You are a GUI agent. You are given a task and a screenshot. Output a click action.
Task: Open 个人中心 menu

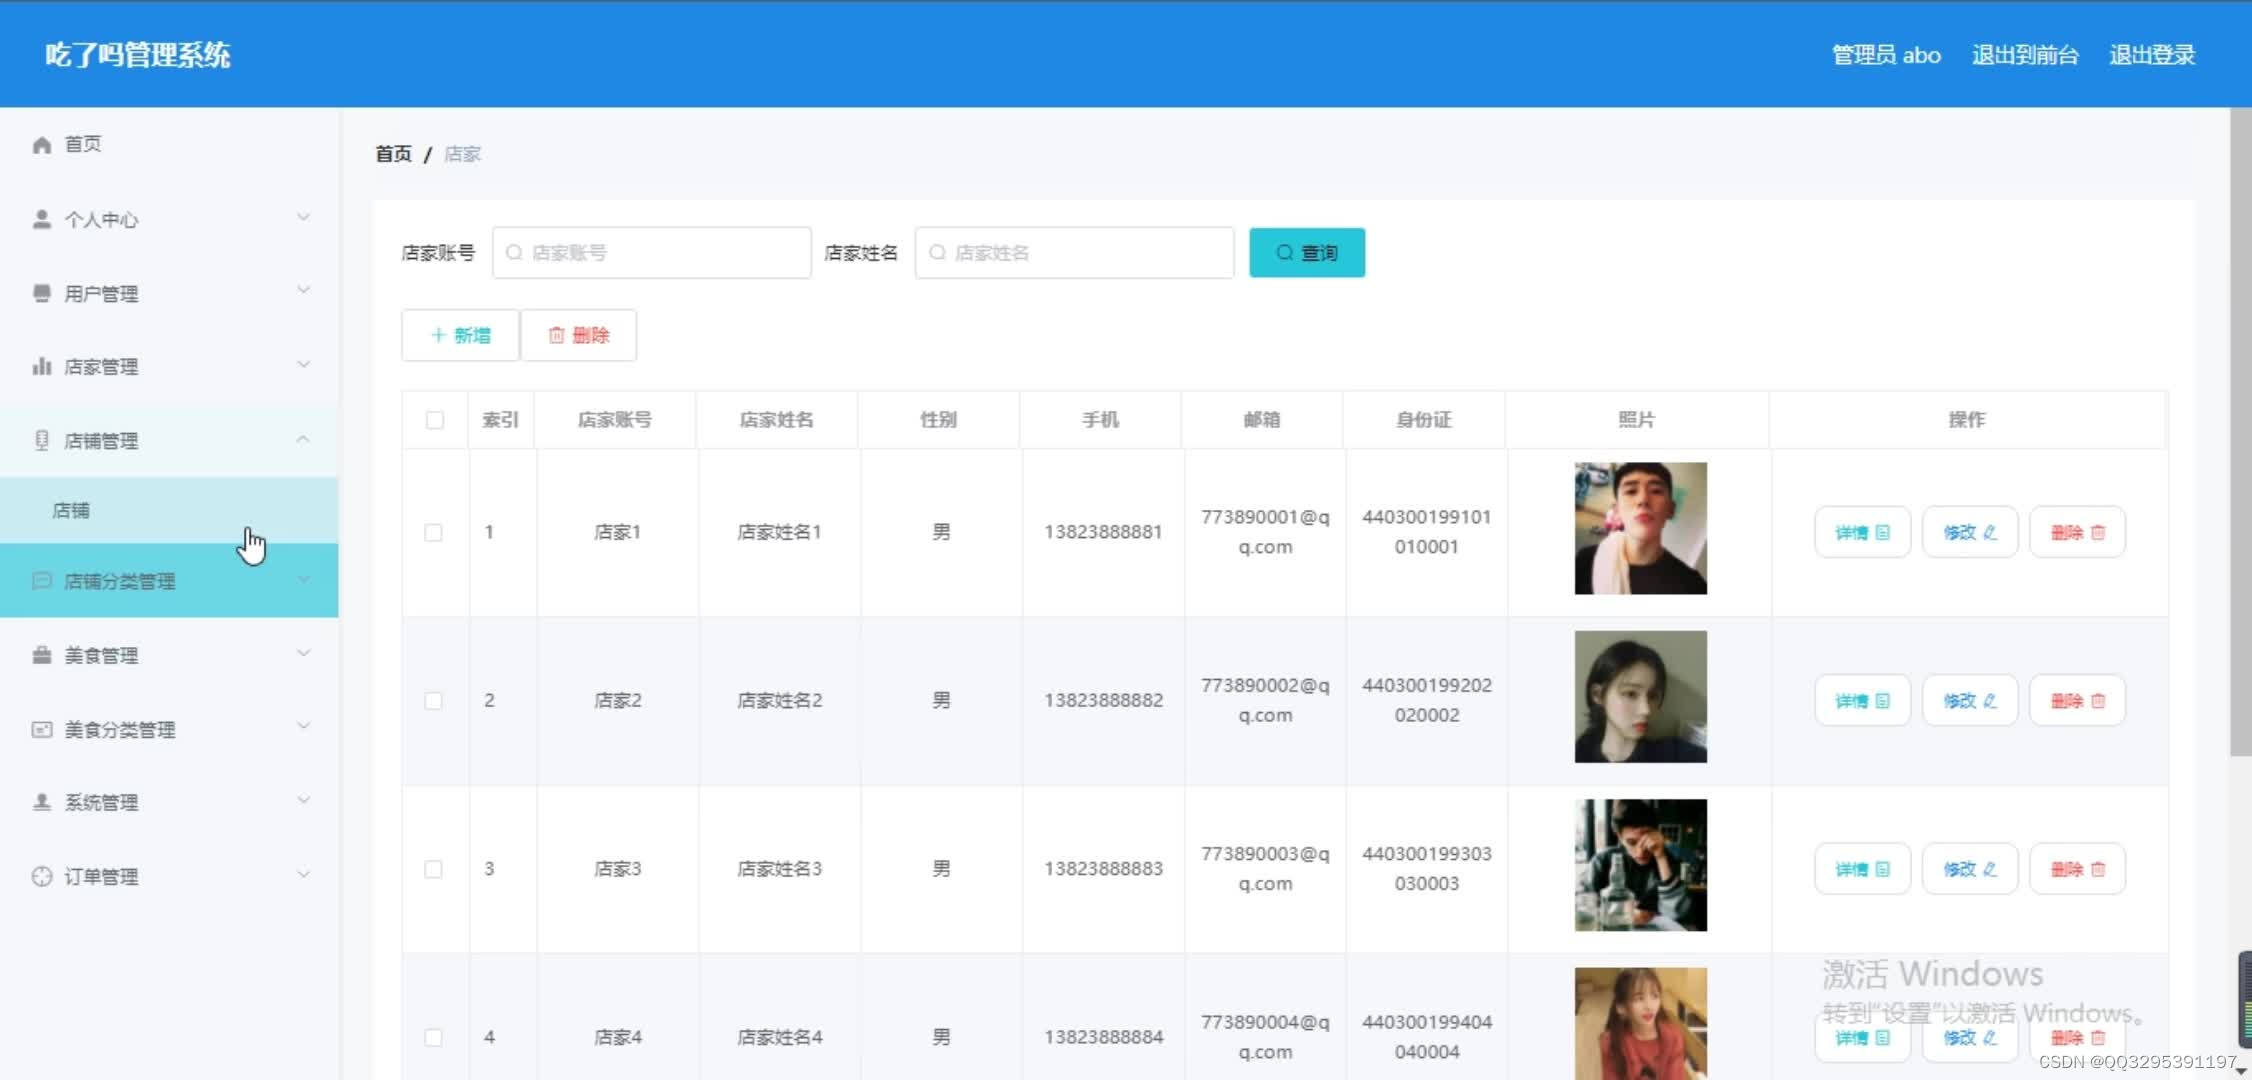click(x=169, y=219)
